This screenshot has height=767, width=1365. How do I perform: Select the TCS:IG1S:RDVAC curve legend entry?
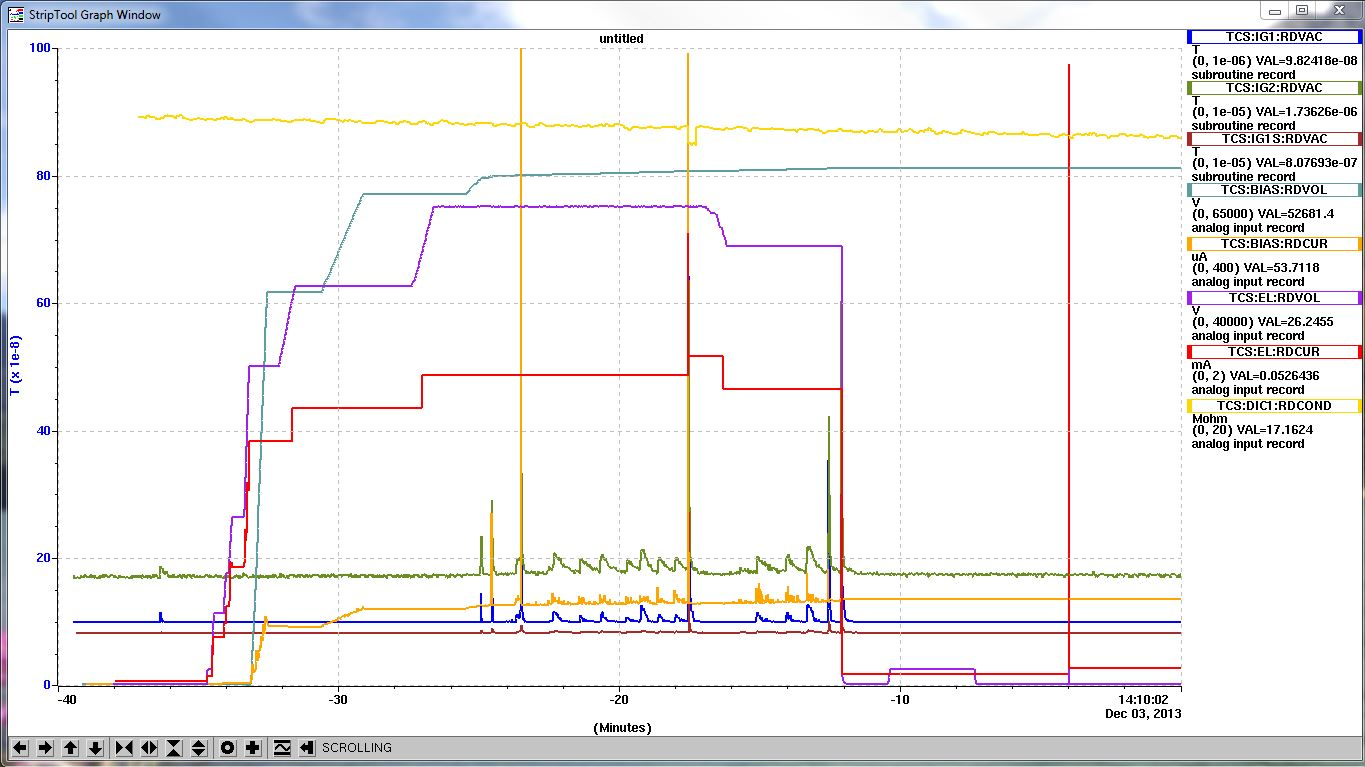click(x=1274, y=139)
